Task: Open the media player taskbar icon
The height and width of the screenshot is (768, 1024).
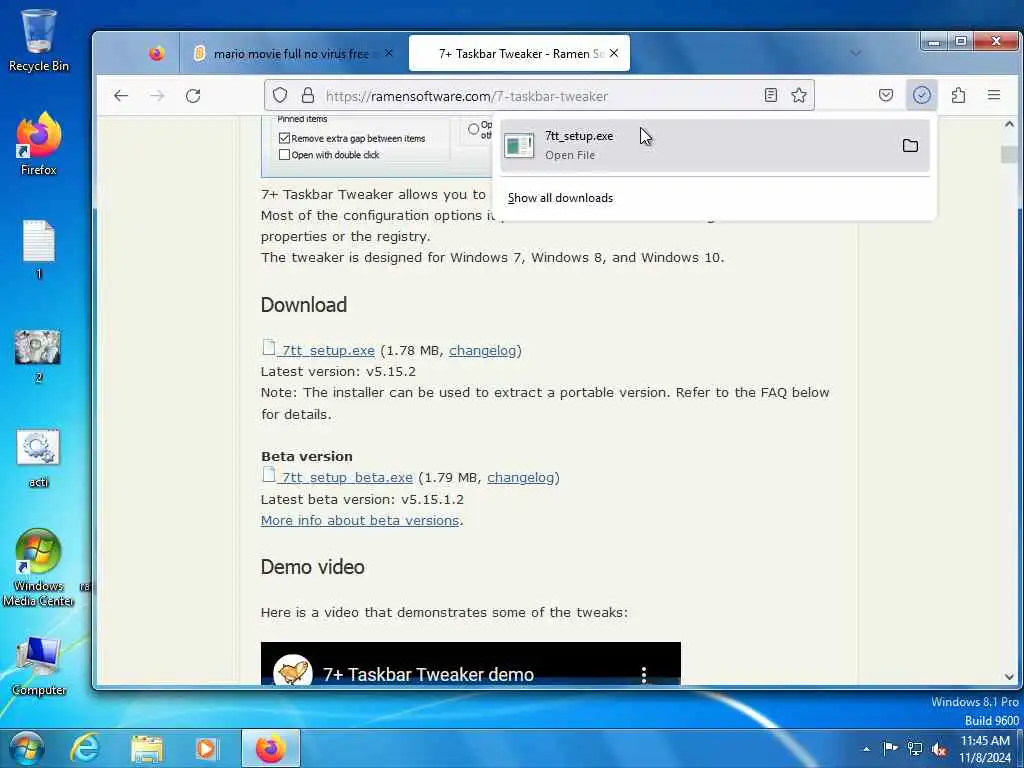Action: pos(207,748)
